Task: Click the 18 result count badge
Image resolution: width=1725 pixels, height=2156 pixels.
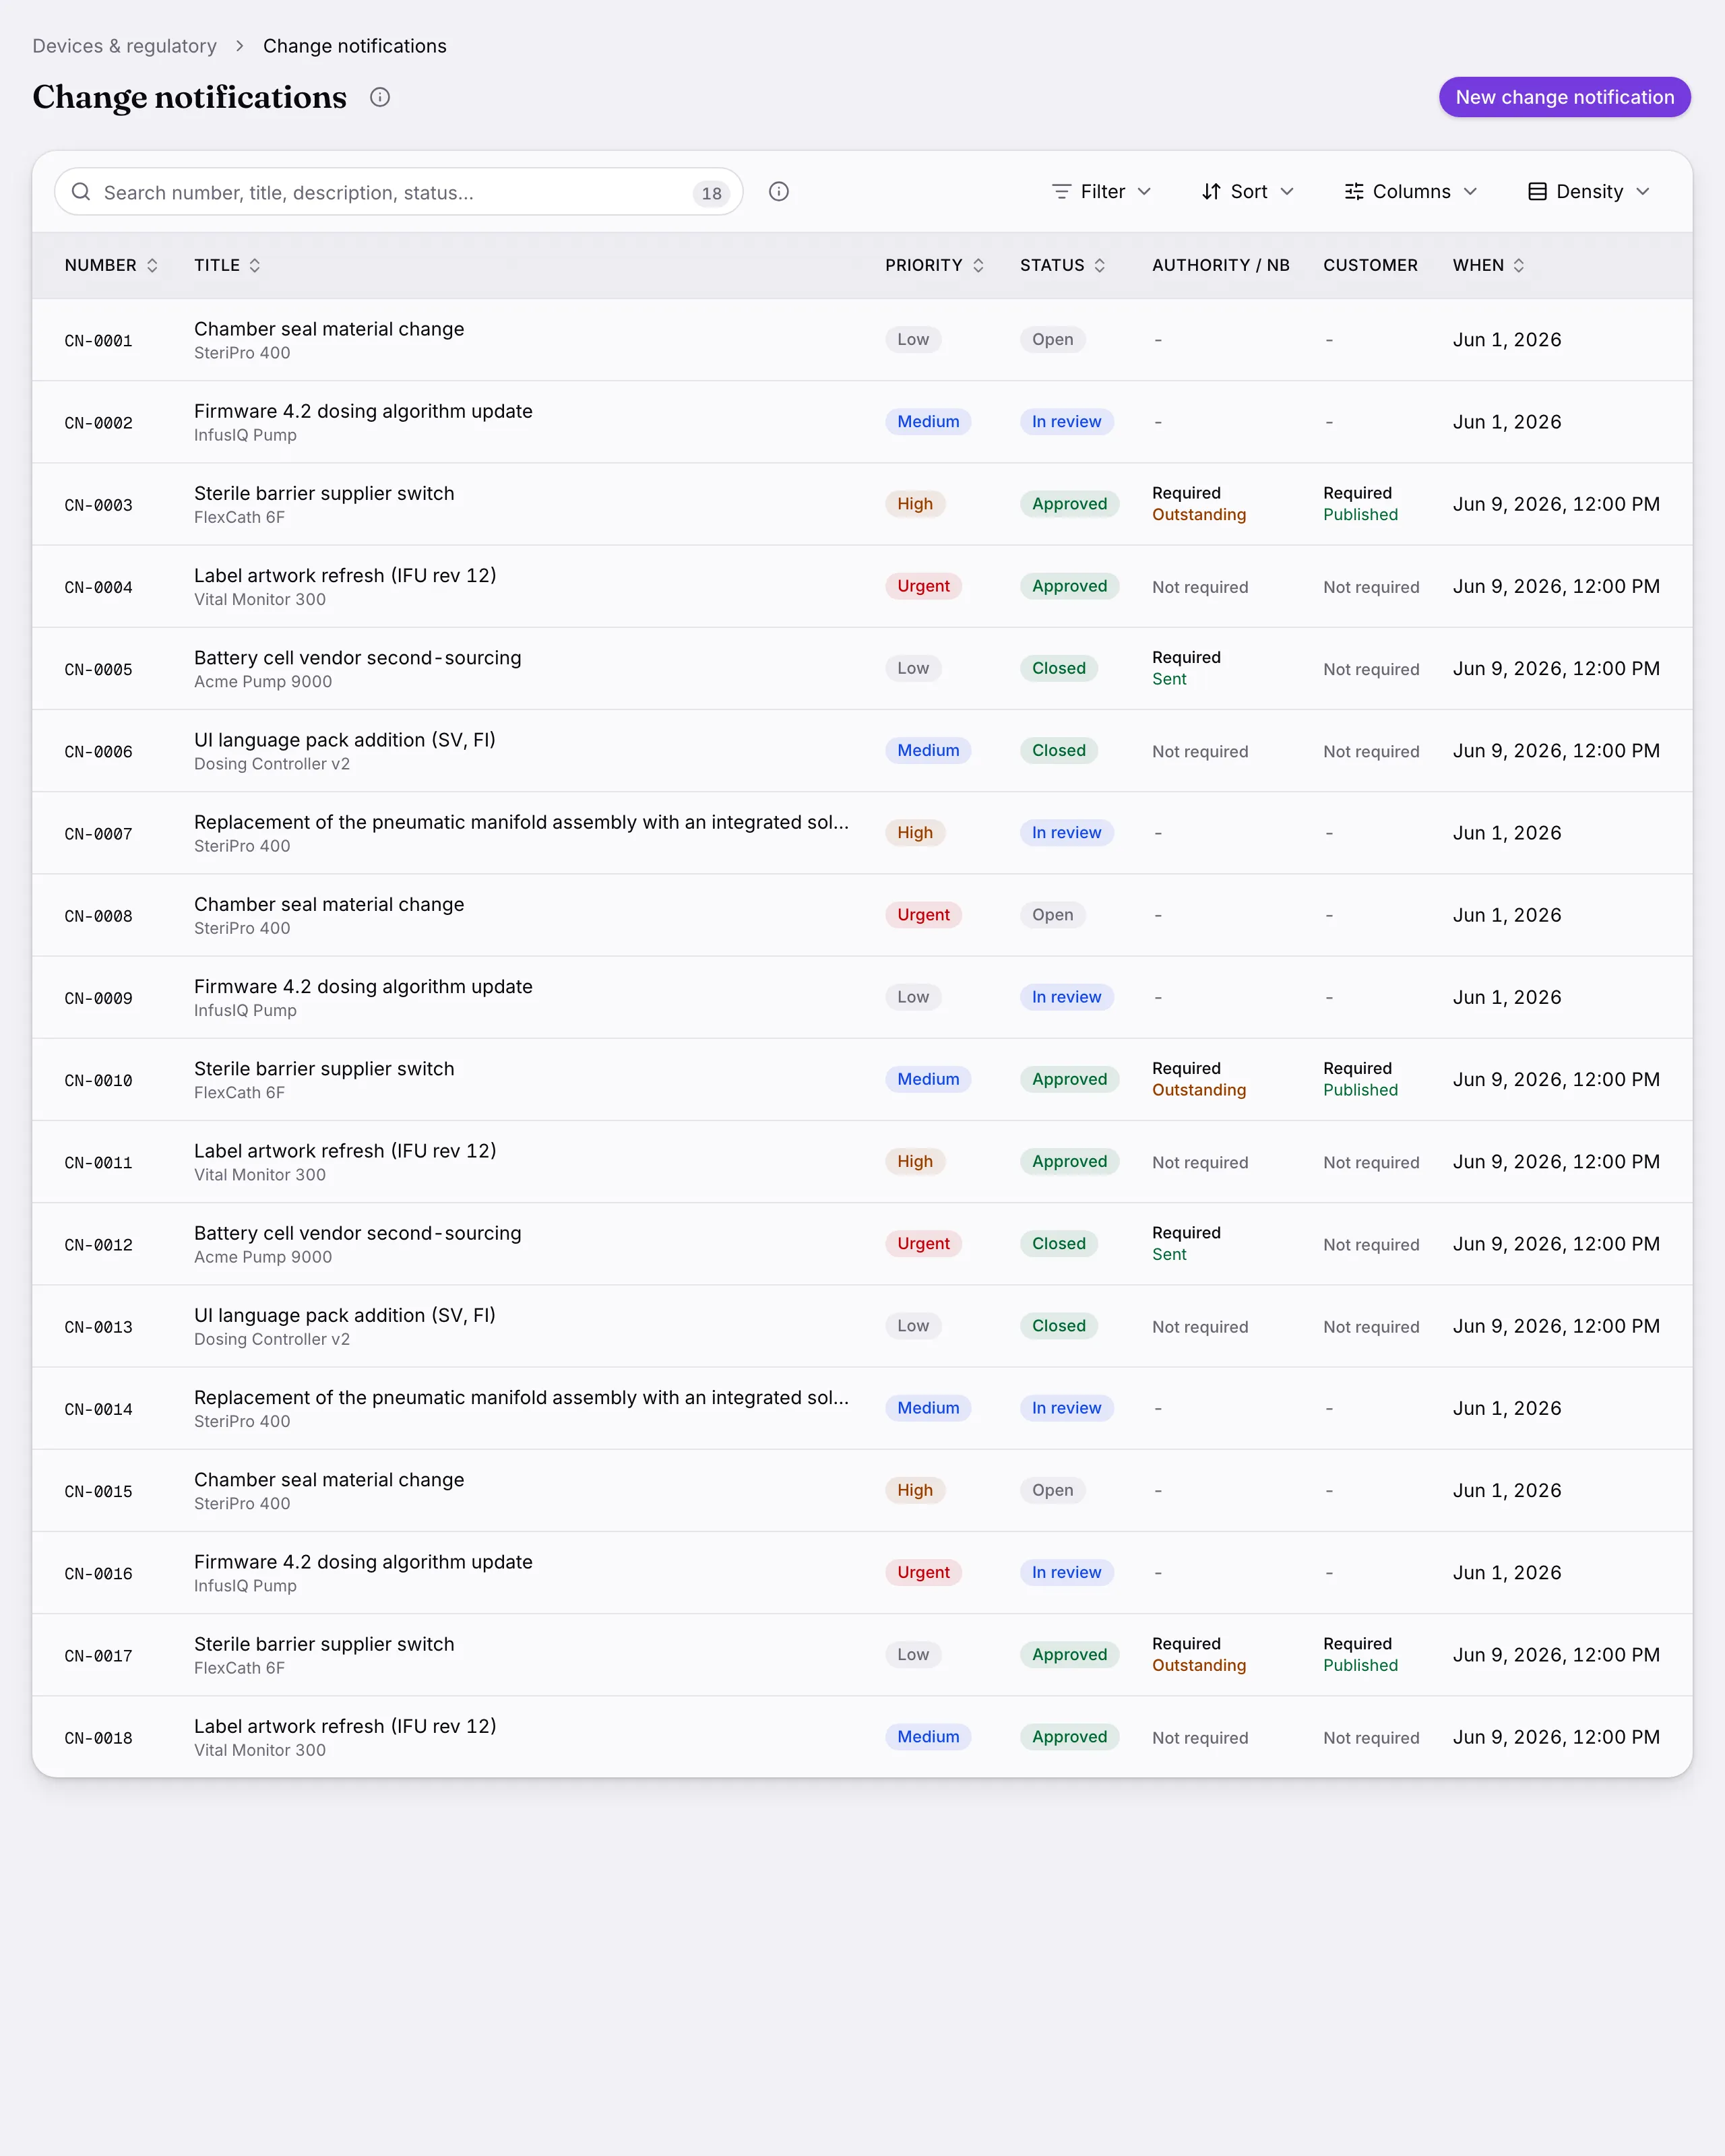Action: coord(711,193)
